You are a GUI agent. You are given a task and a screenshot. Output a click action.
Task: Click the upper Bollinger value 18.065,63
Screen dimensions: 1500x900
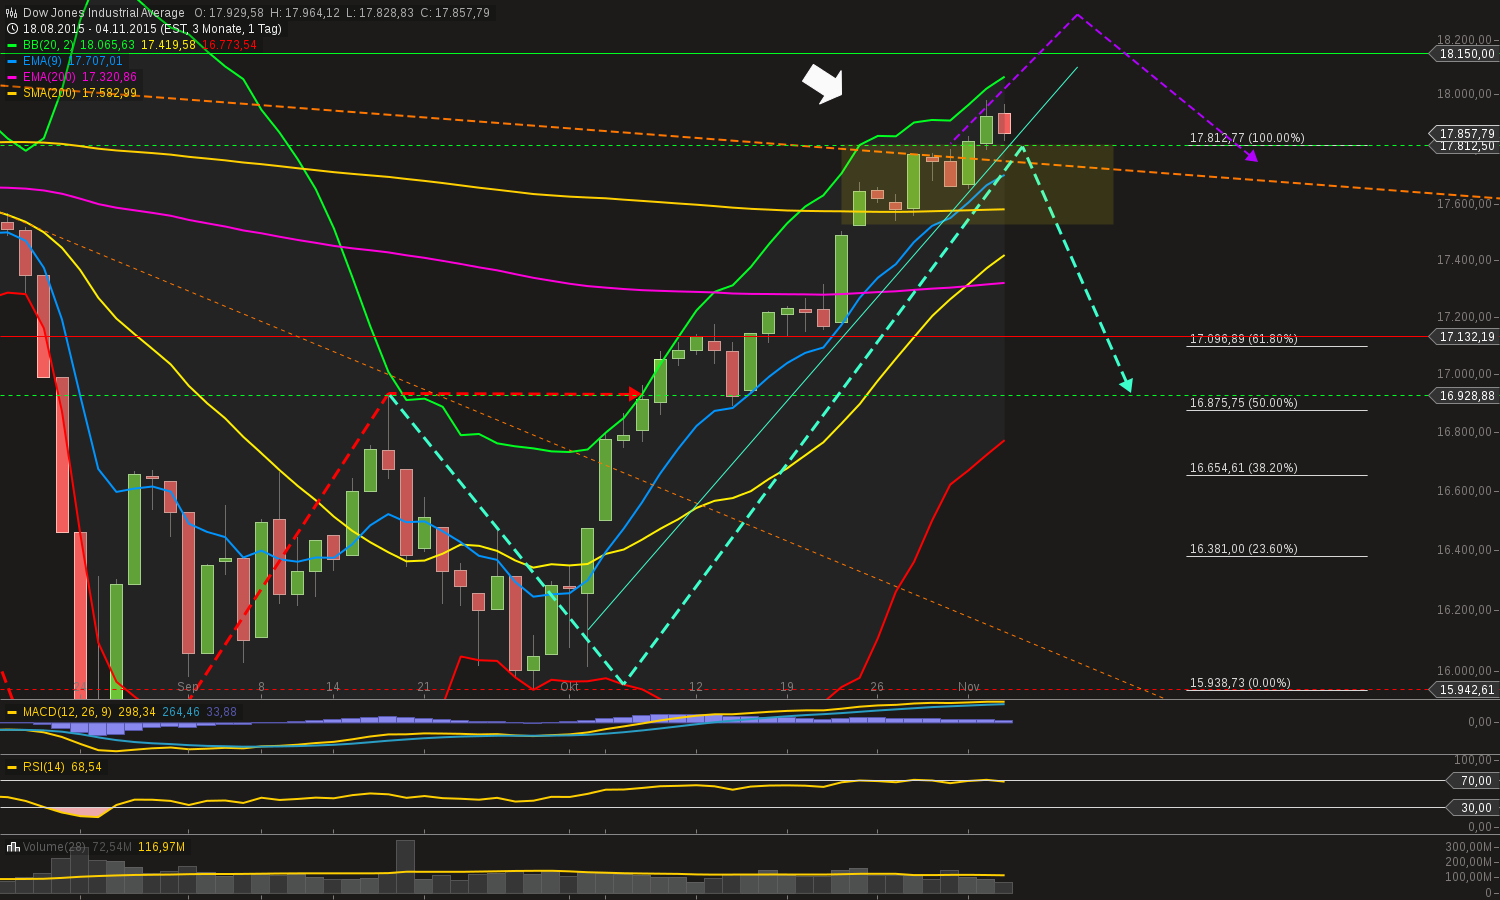point(107,45)
